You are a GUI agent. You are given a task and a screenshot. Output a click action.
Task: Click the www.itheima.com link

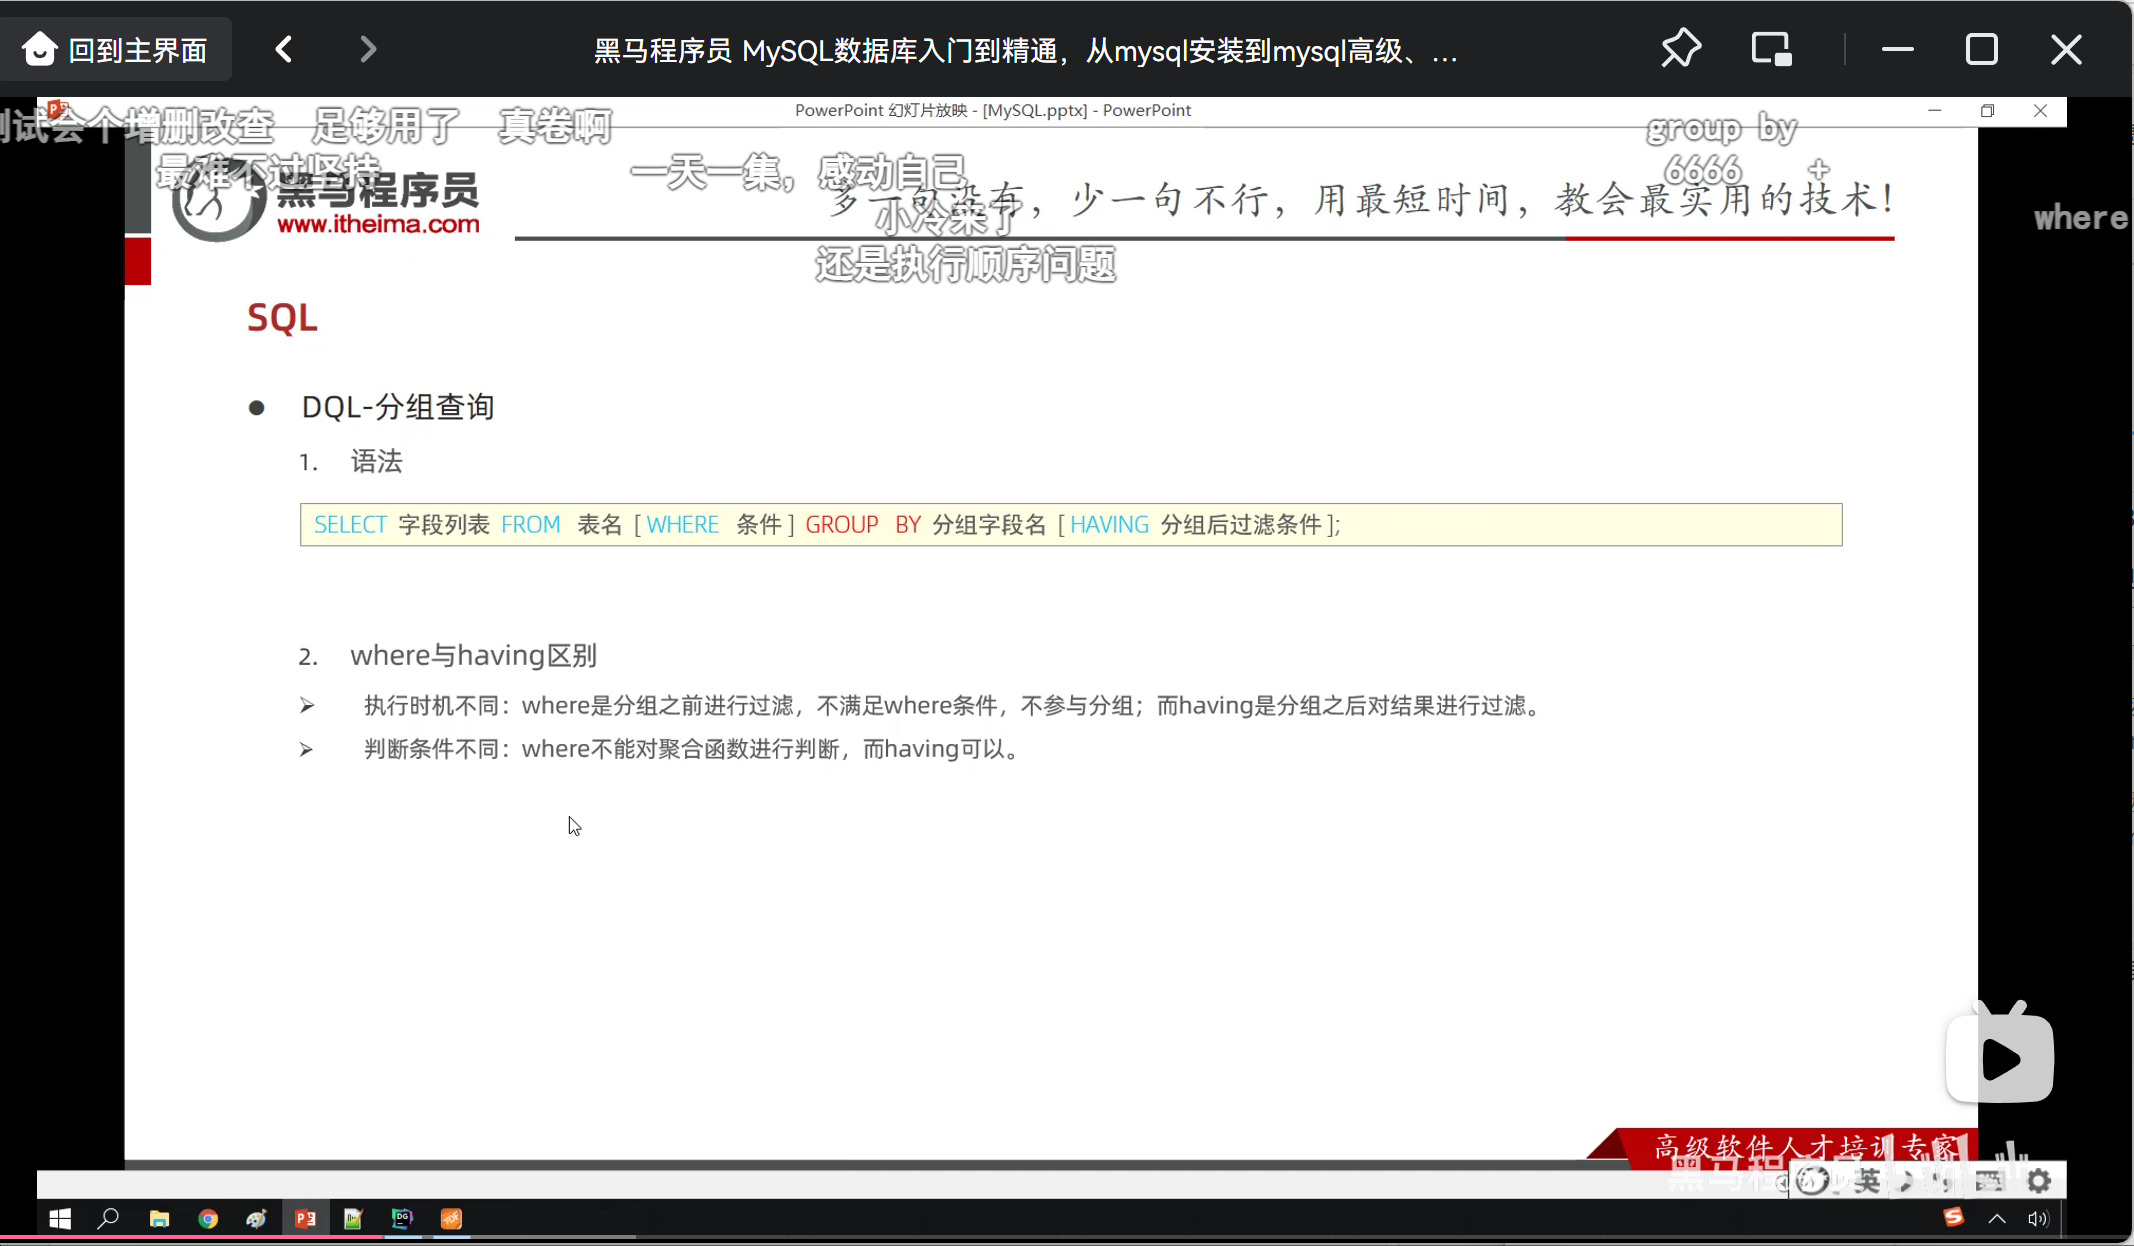[x=378, y=224]
